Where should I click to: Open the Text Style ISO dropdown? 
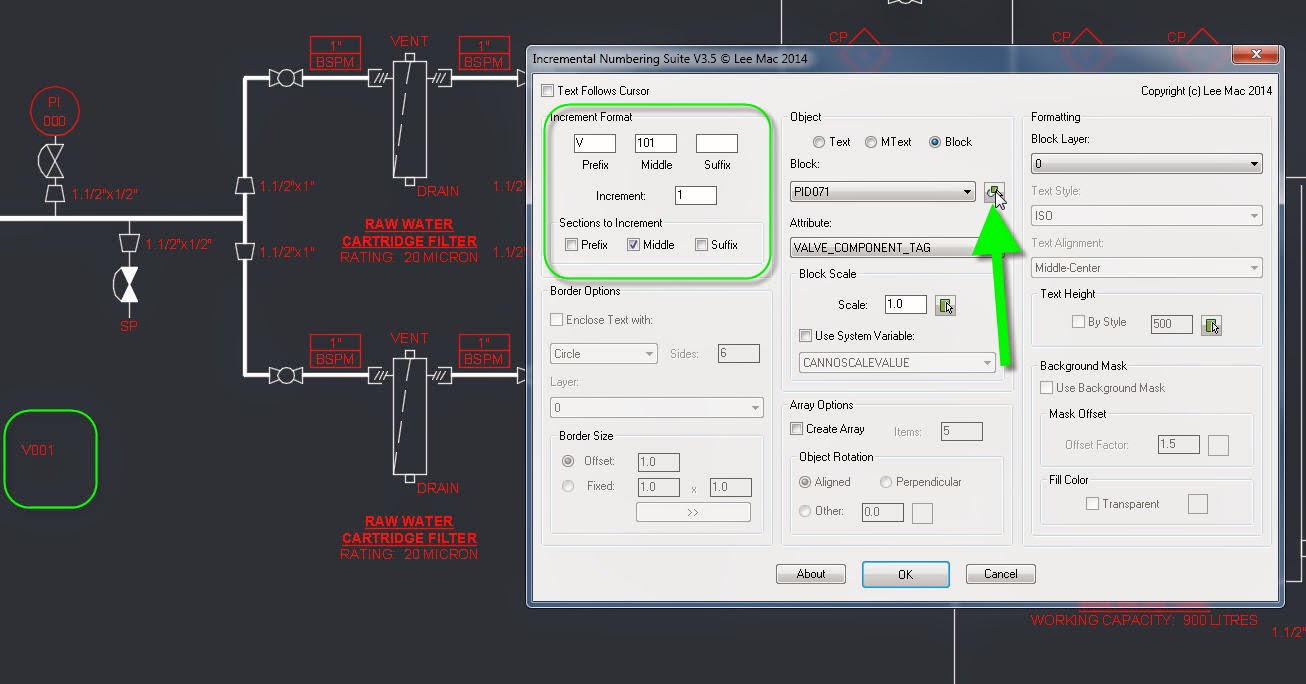1146,216
